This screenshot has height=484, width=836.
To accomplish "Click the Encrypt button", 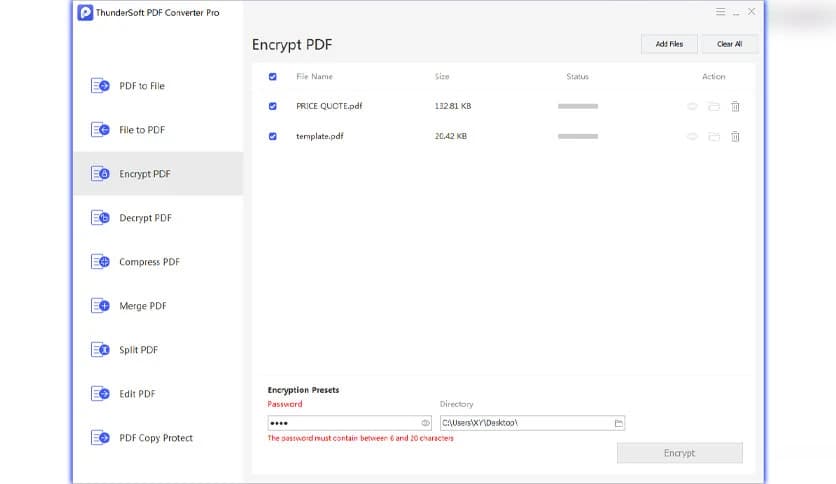I will [679, 453].
